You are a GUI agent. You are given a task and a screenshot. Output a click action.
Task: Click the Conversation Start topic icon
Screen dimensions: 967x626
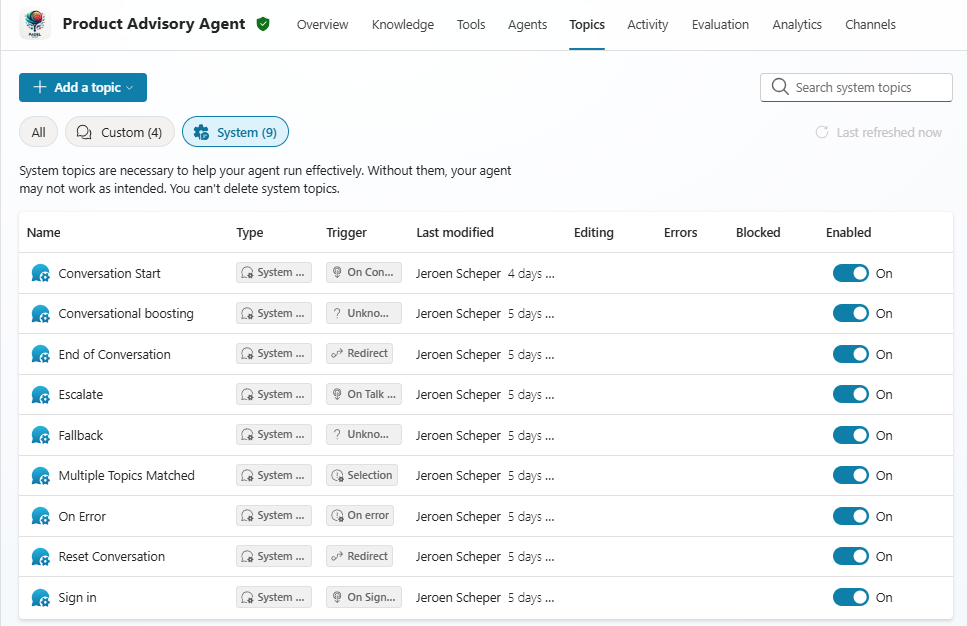pos(41,273)
